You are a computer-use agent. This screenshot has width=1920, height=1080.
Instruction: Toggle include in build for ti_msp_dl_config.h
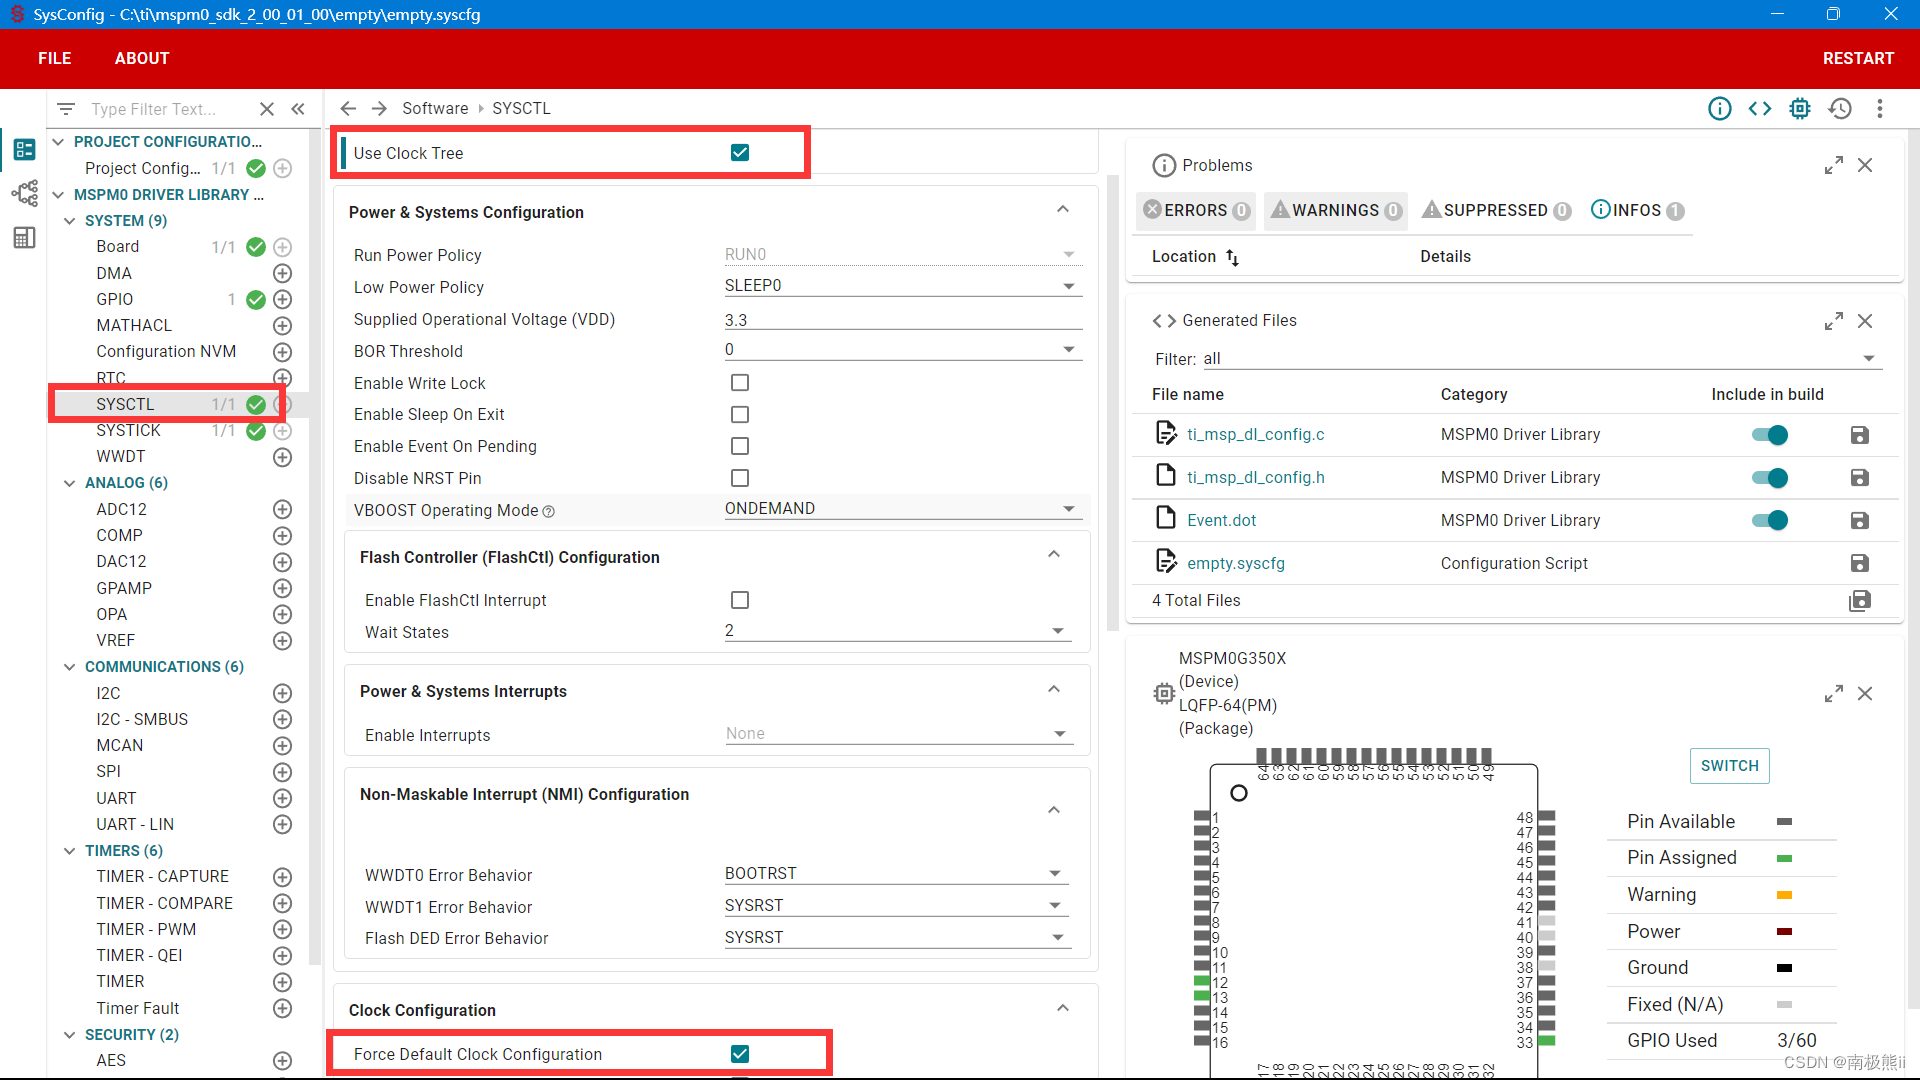[x=1769, y=478]
